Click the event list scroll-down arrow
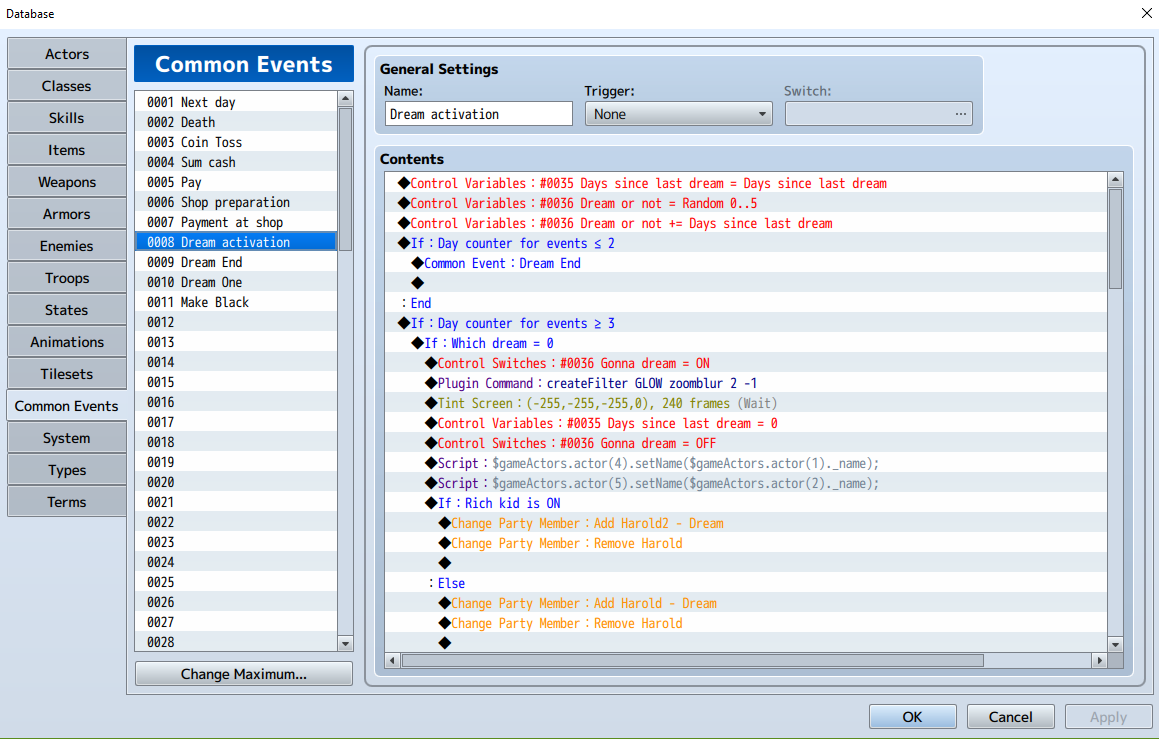1159x739 pixels. point(345,644)
